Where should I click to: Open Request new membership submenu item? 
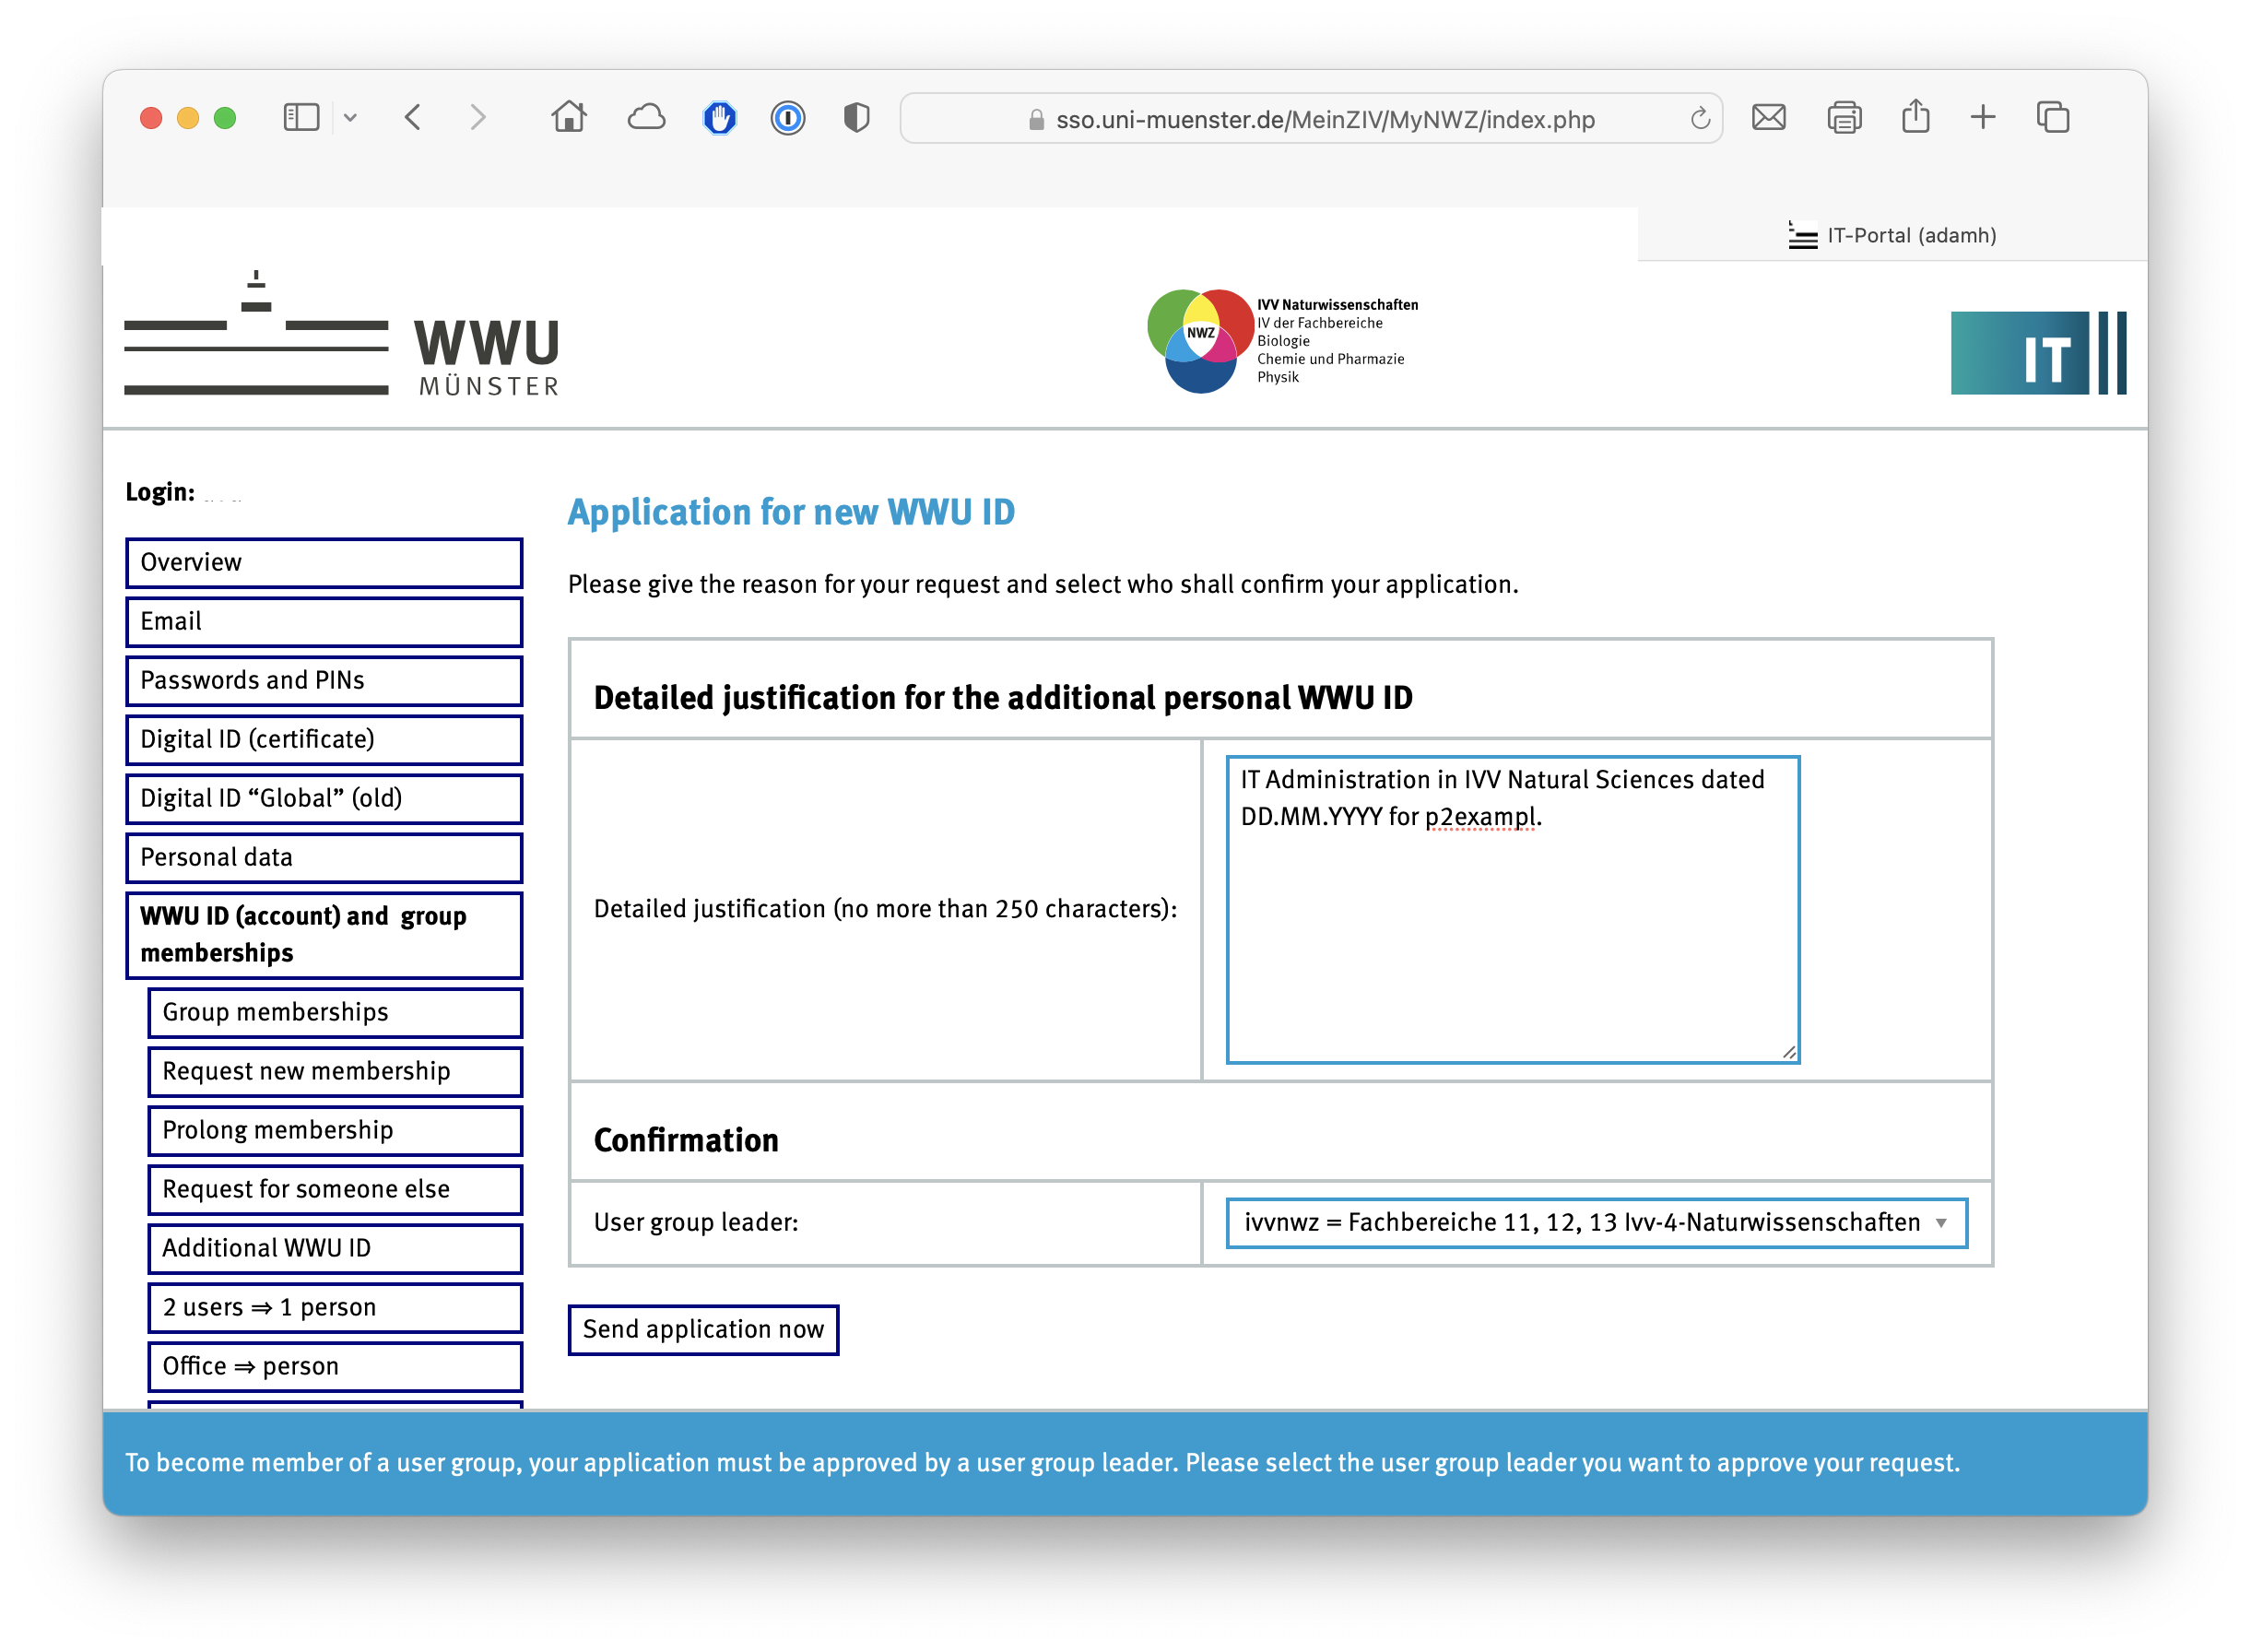(x=335, y=1071)
